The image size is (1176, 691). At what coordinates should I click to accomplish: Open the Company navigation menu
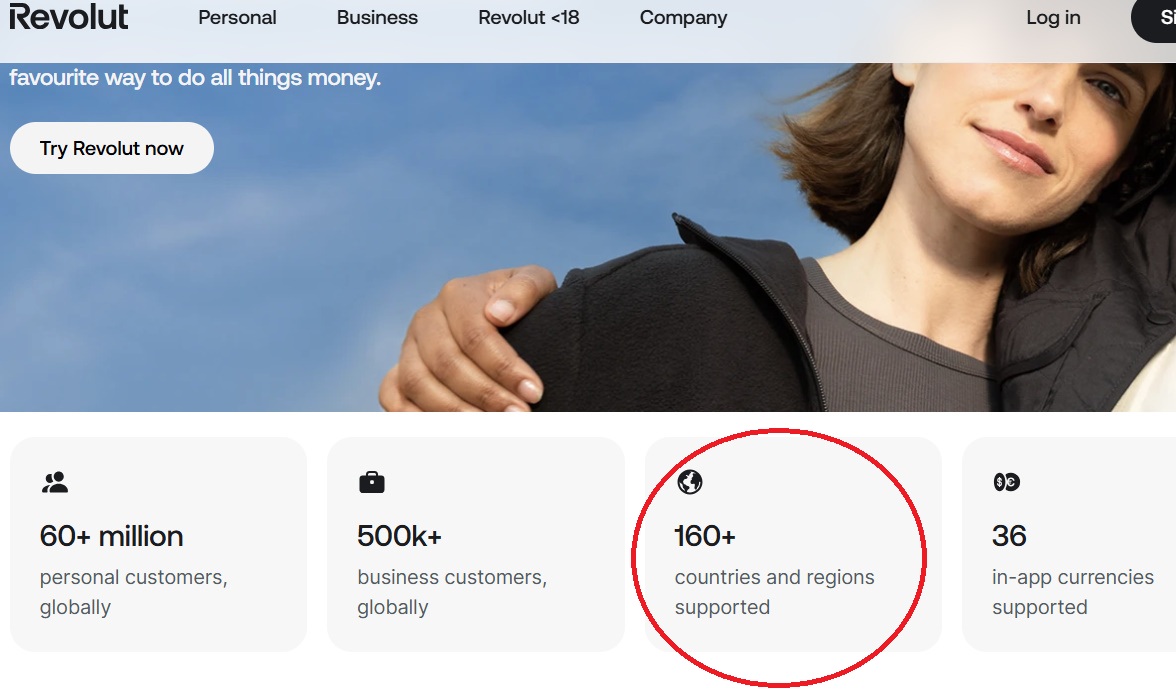(x=683, y=18)
